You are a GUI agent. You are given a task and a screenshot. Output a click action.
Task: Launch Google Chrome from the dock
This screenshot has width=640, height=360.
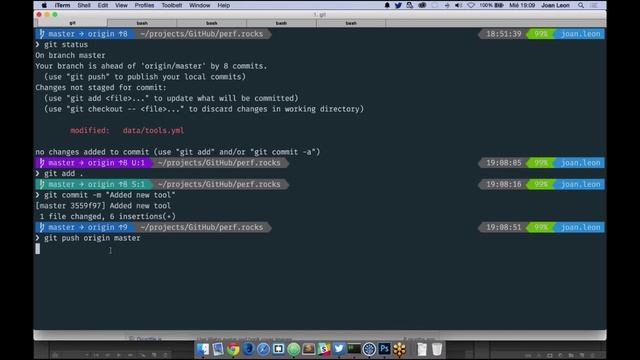click(x=233, y=349)
